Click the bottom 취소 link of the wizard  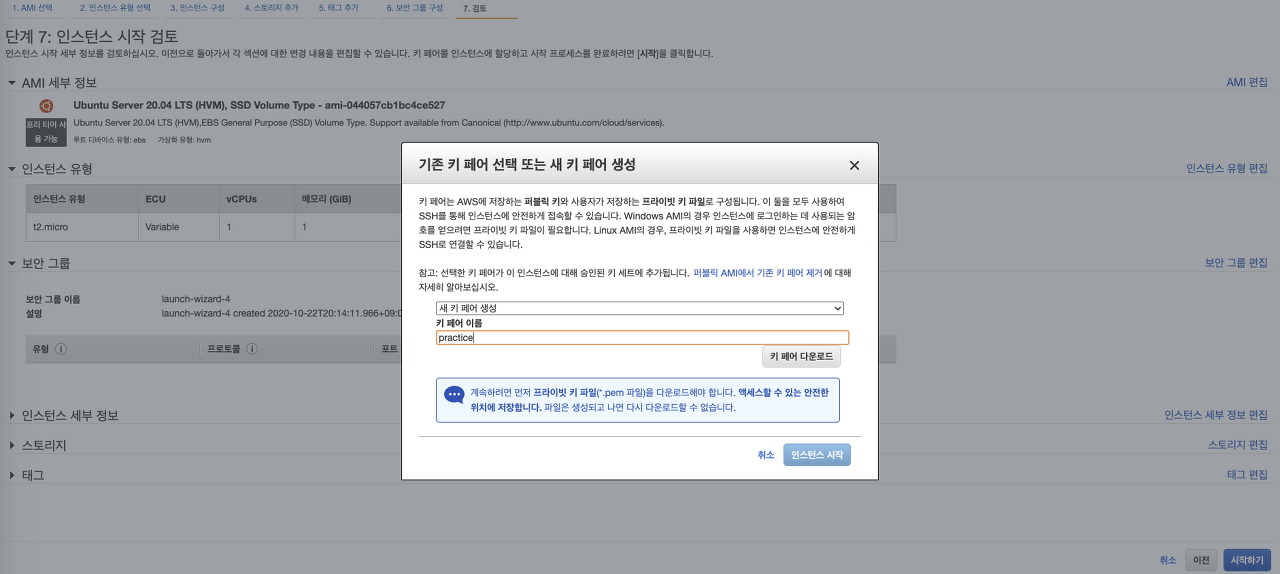(1168, 560)
